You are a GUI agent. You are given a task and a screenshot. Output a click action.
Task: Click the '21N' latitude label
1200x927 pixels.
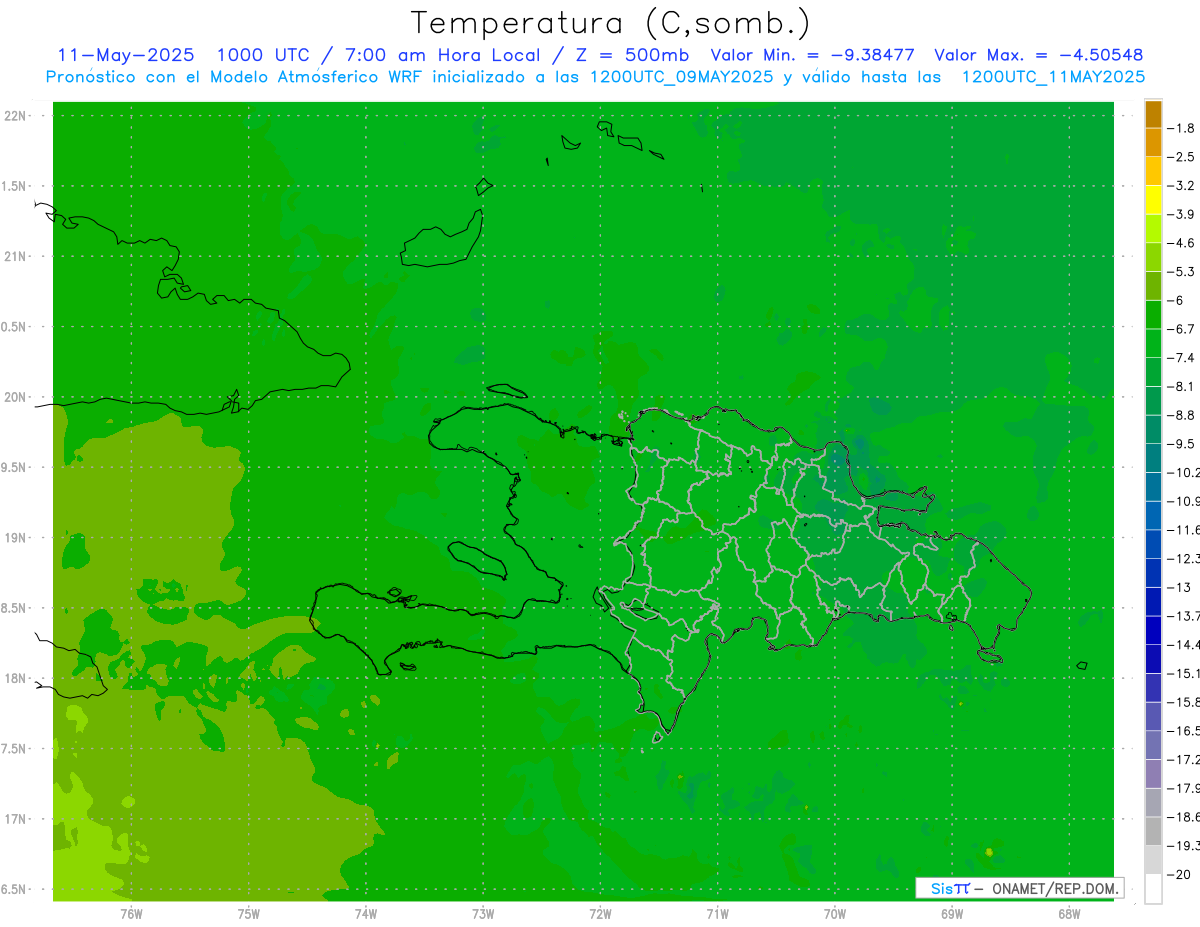(x=17, y=256)
